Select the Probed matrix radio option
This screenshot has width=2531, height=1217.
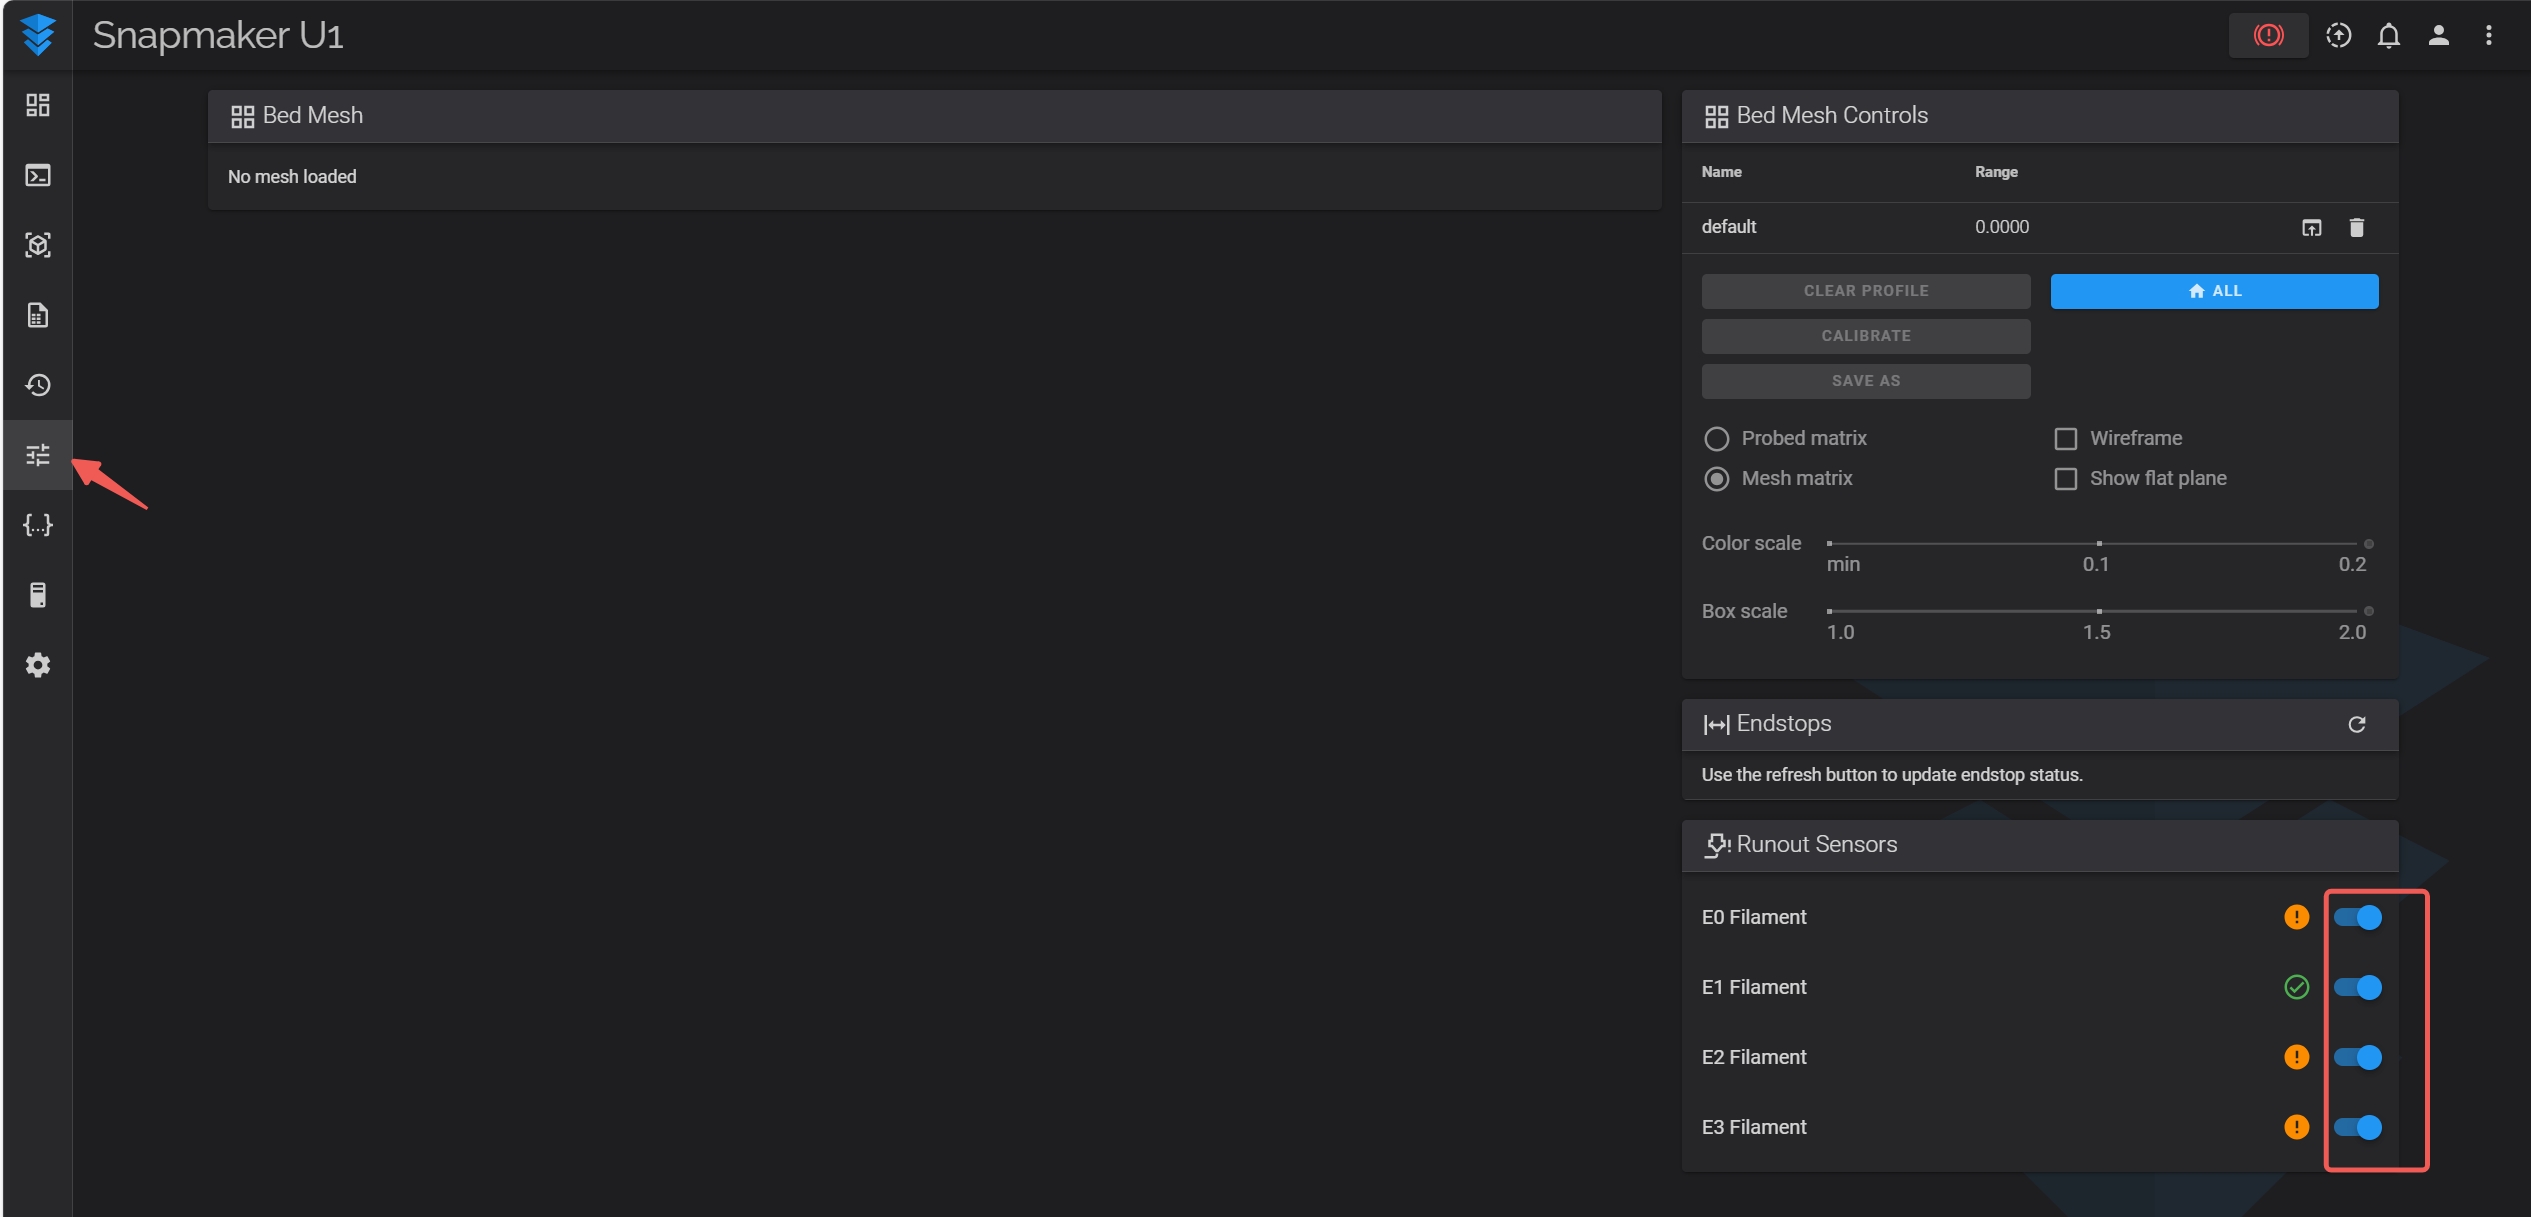[x=1716, y=439]
